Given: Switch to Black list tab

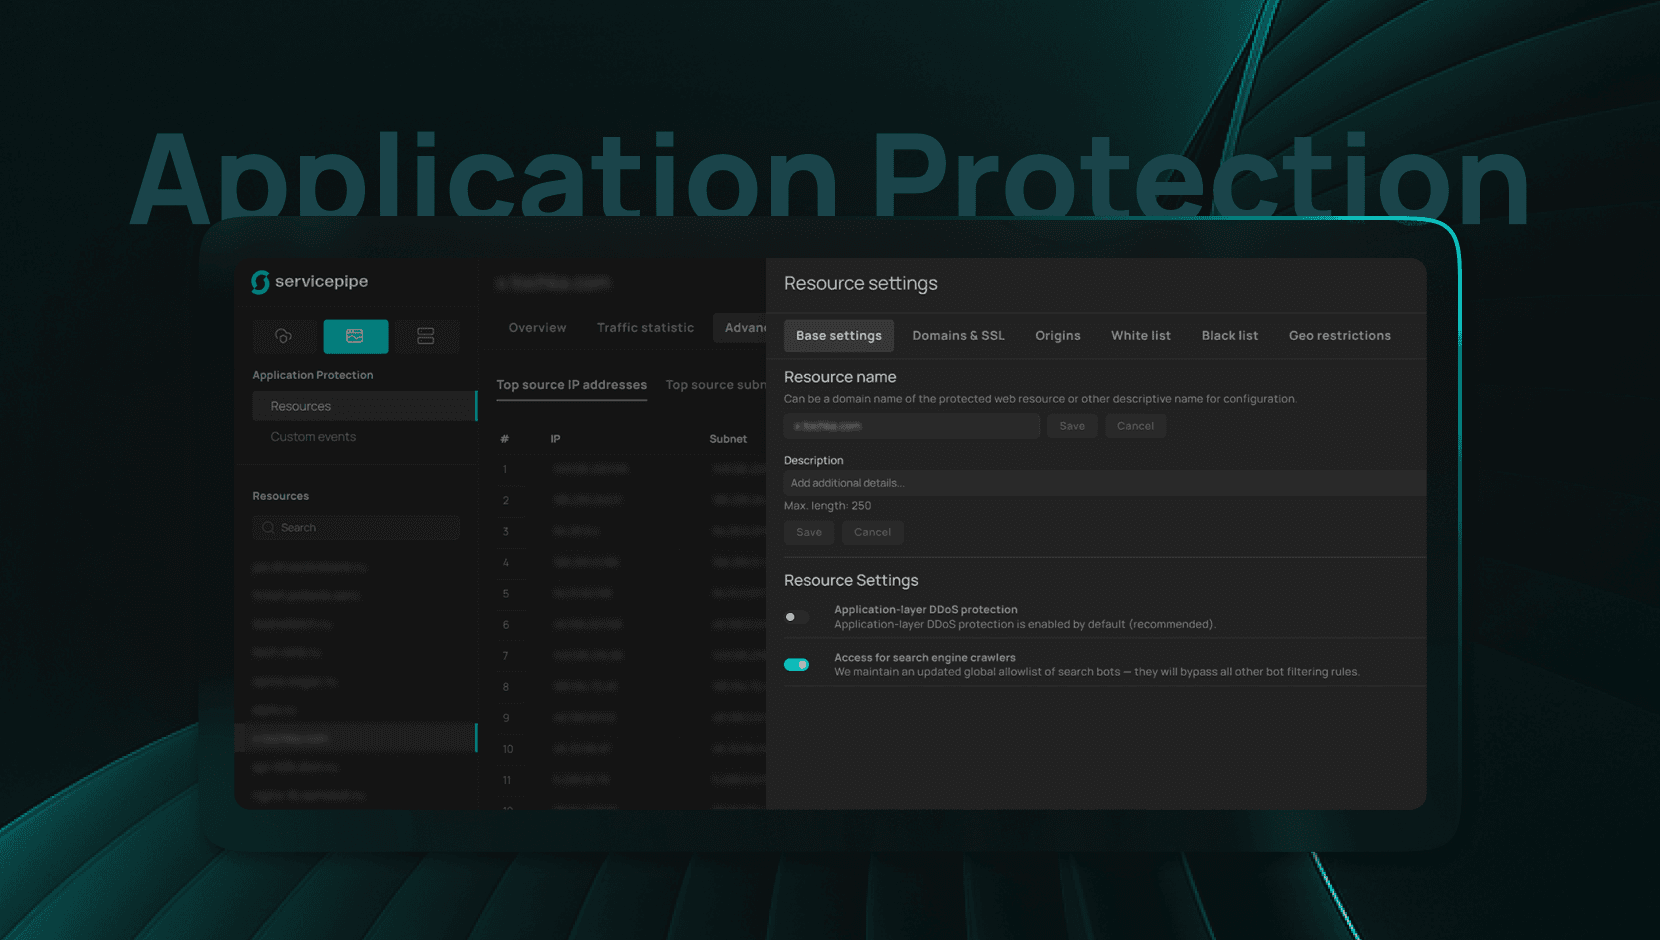Looking at the screenshot, I should coord(1230,336).
